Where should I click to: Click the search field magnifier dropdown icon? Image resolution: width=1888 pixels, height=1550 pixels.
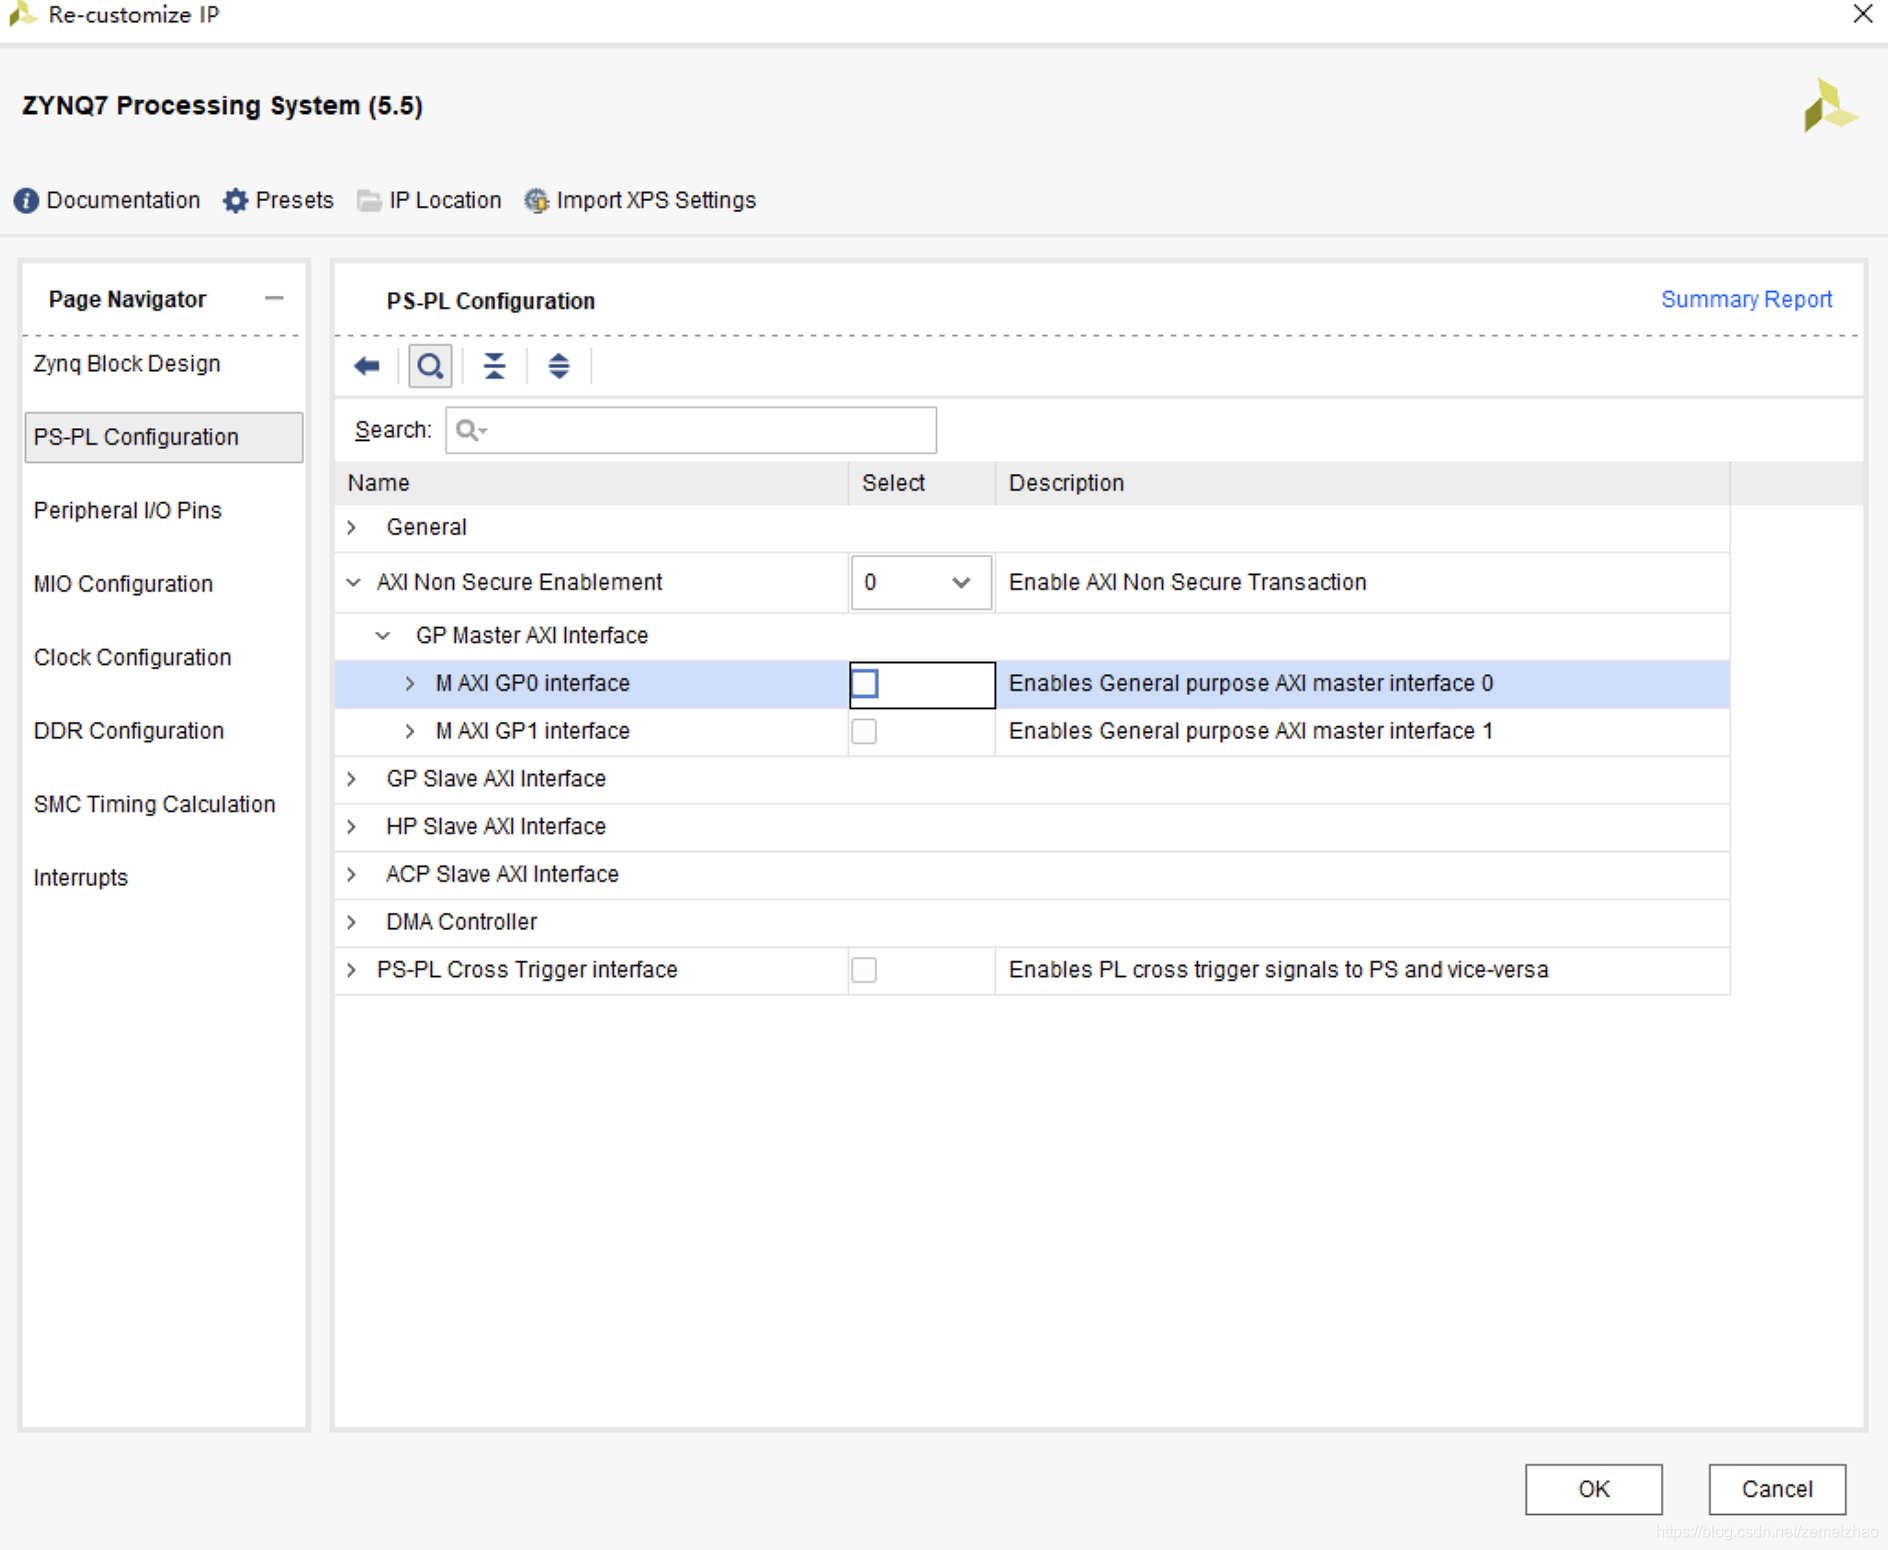click(471, 430)
